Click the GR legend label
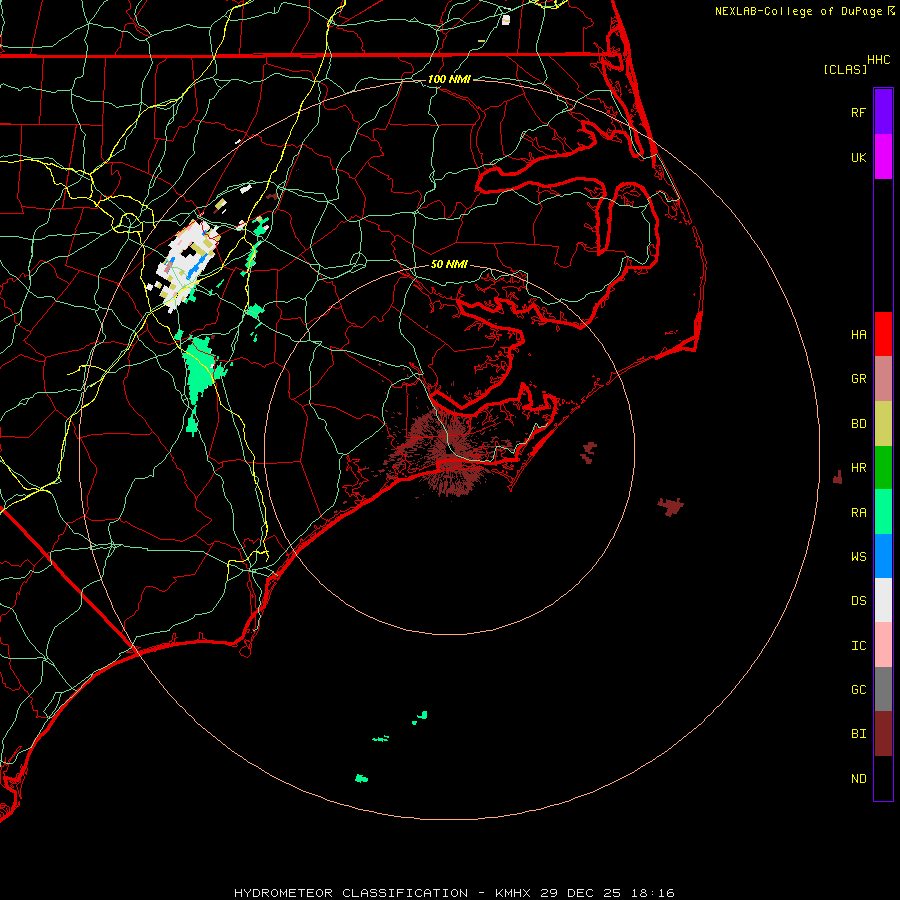 pyautogui.click(x=859, y=379)
